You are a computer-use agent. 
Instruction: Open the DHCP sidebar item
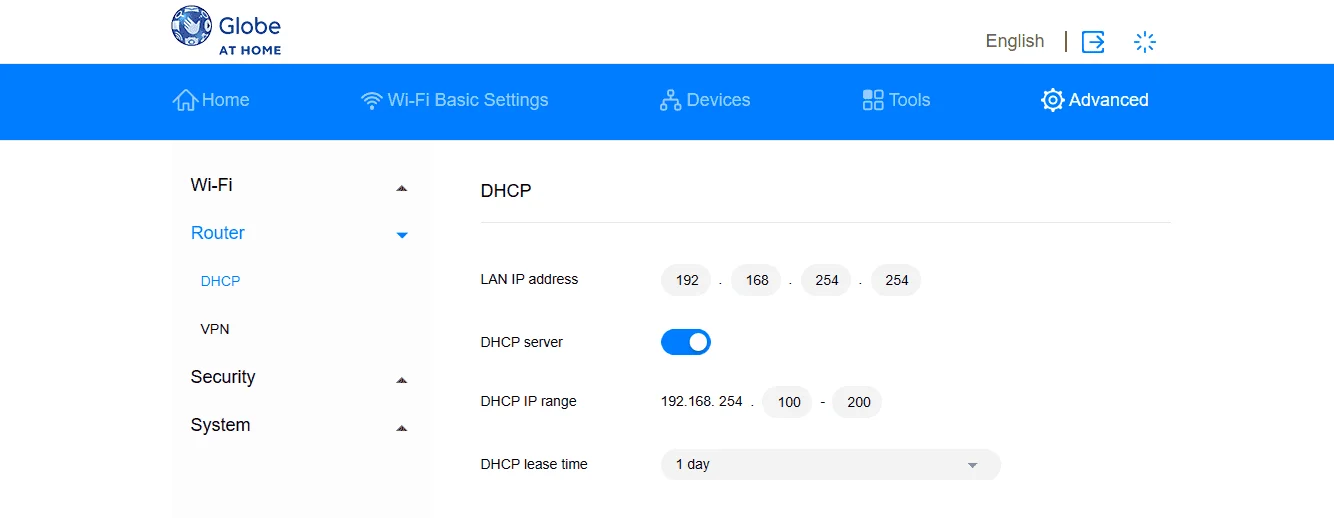coord(220,281)
